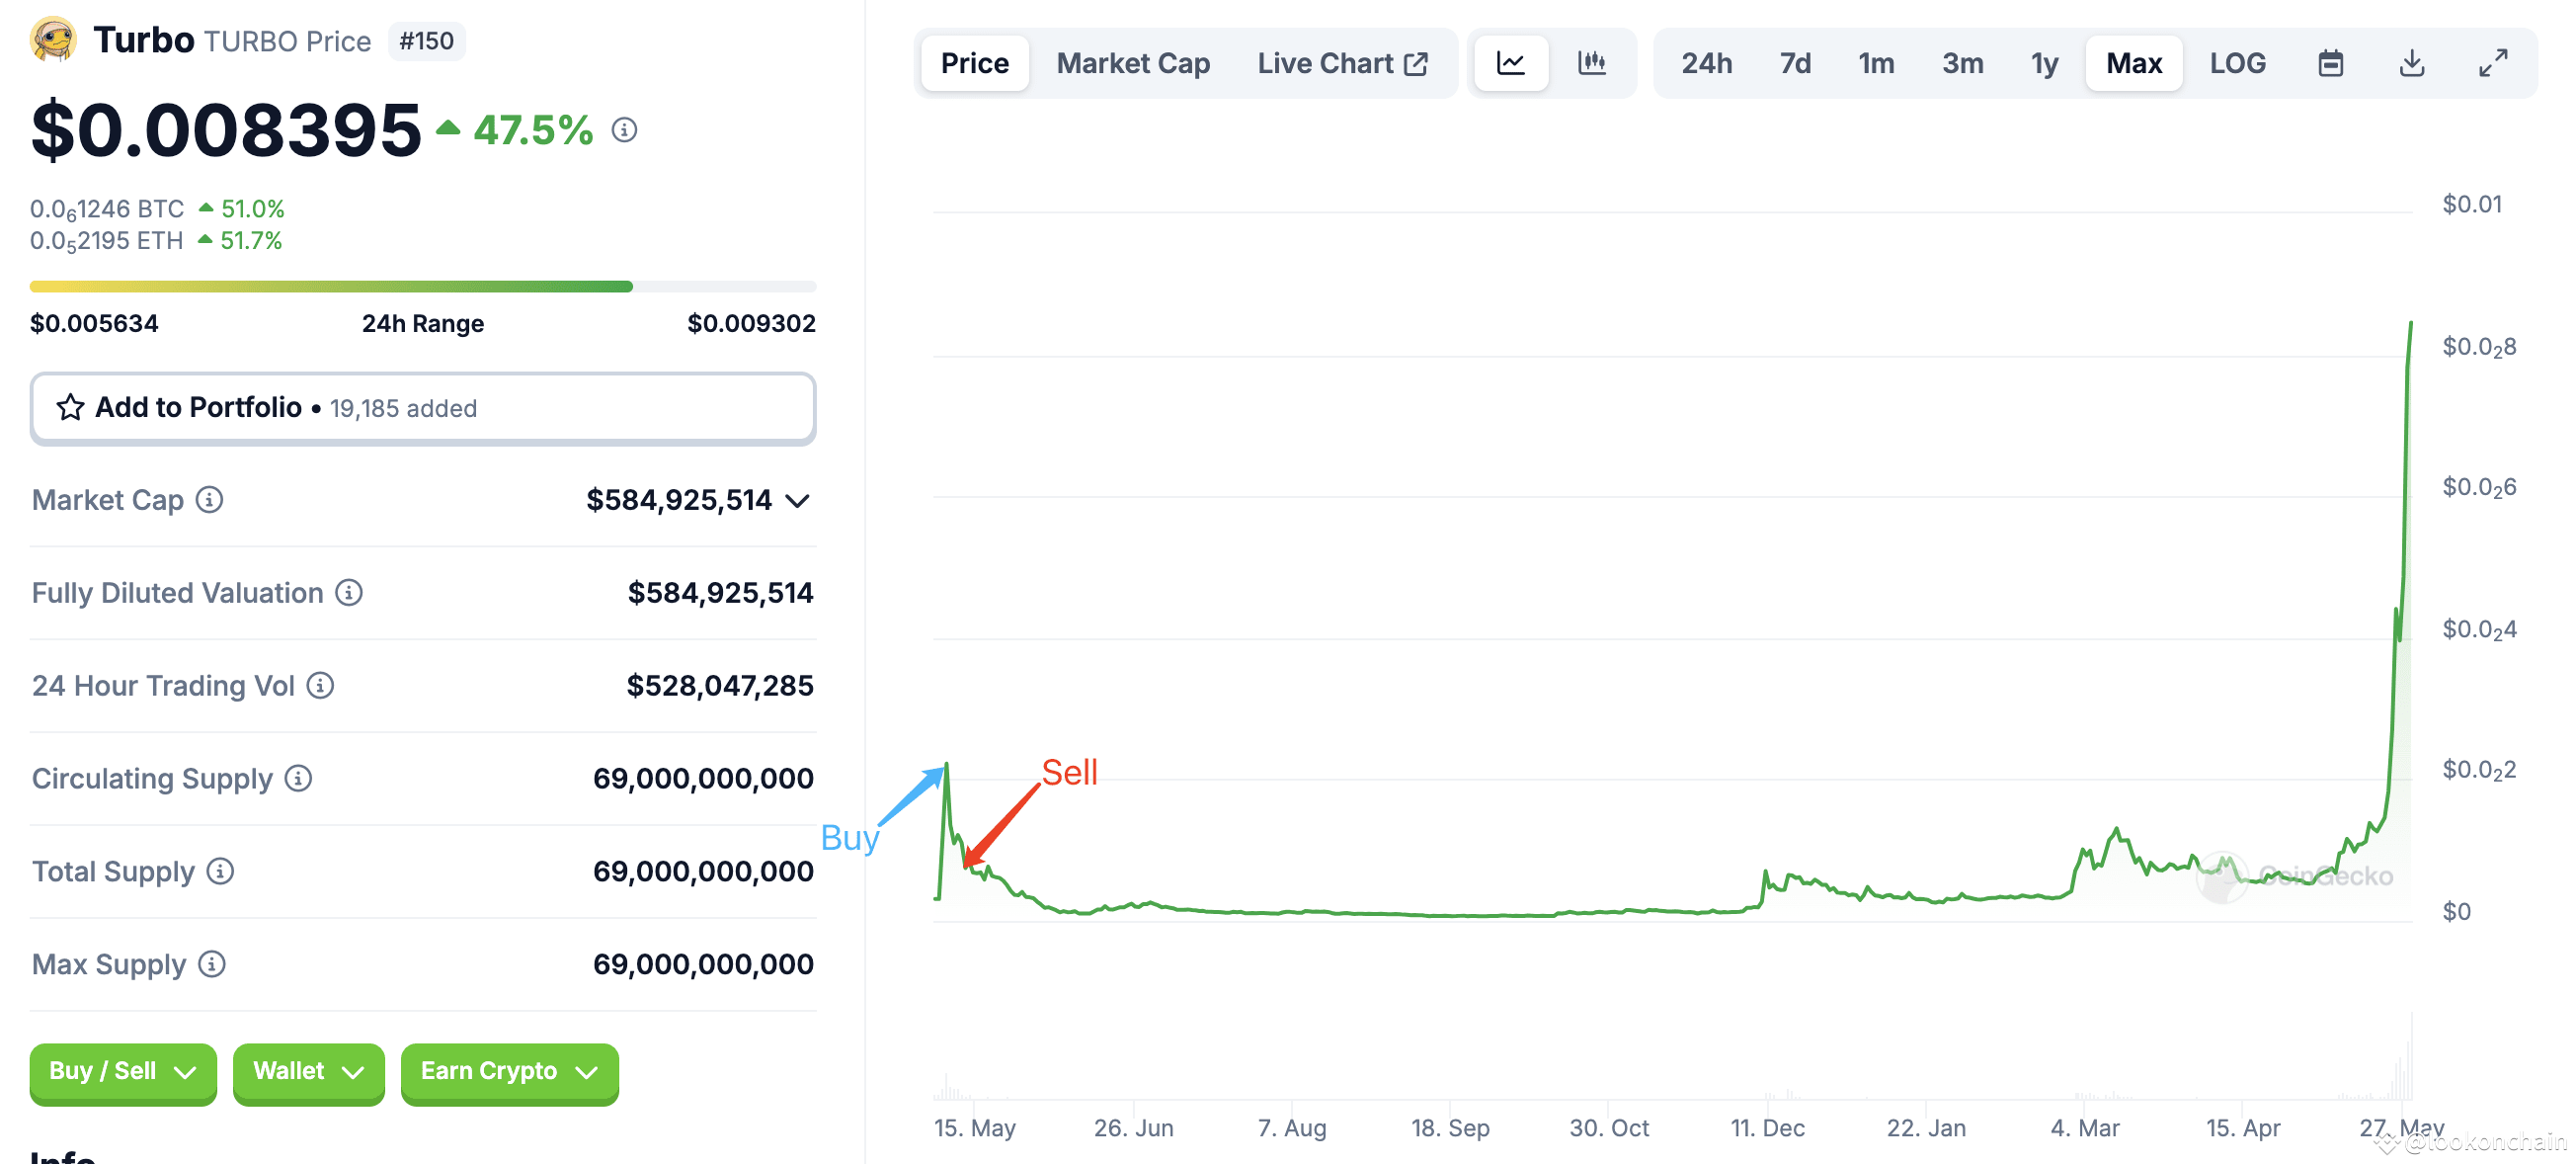
Task: Switch to the Market Cap chart tab
Action: point(1132,62)
